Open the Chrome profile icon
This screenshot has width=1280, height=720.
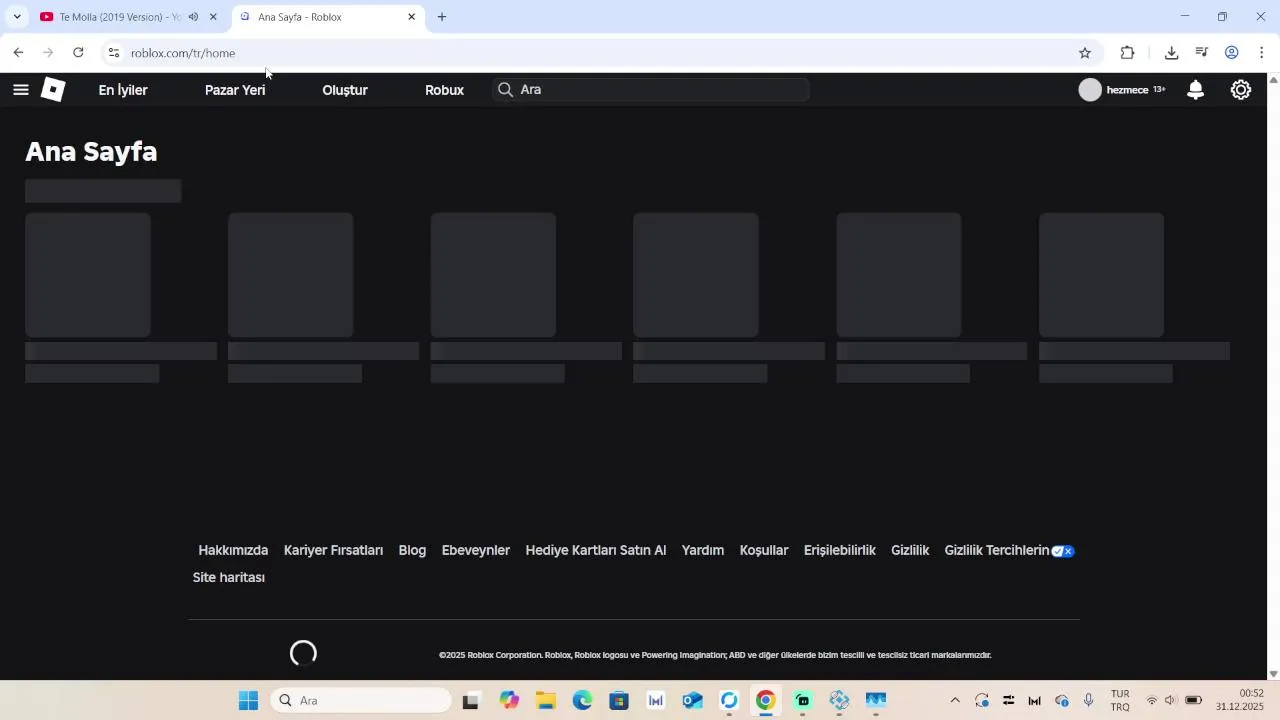(1232, 53)
